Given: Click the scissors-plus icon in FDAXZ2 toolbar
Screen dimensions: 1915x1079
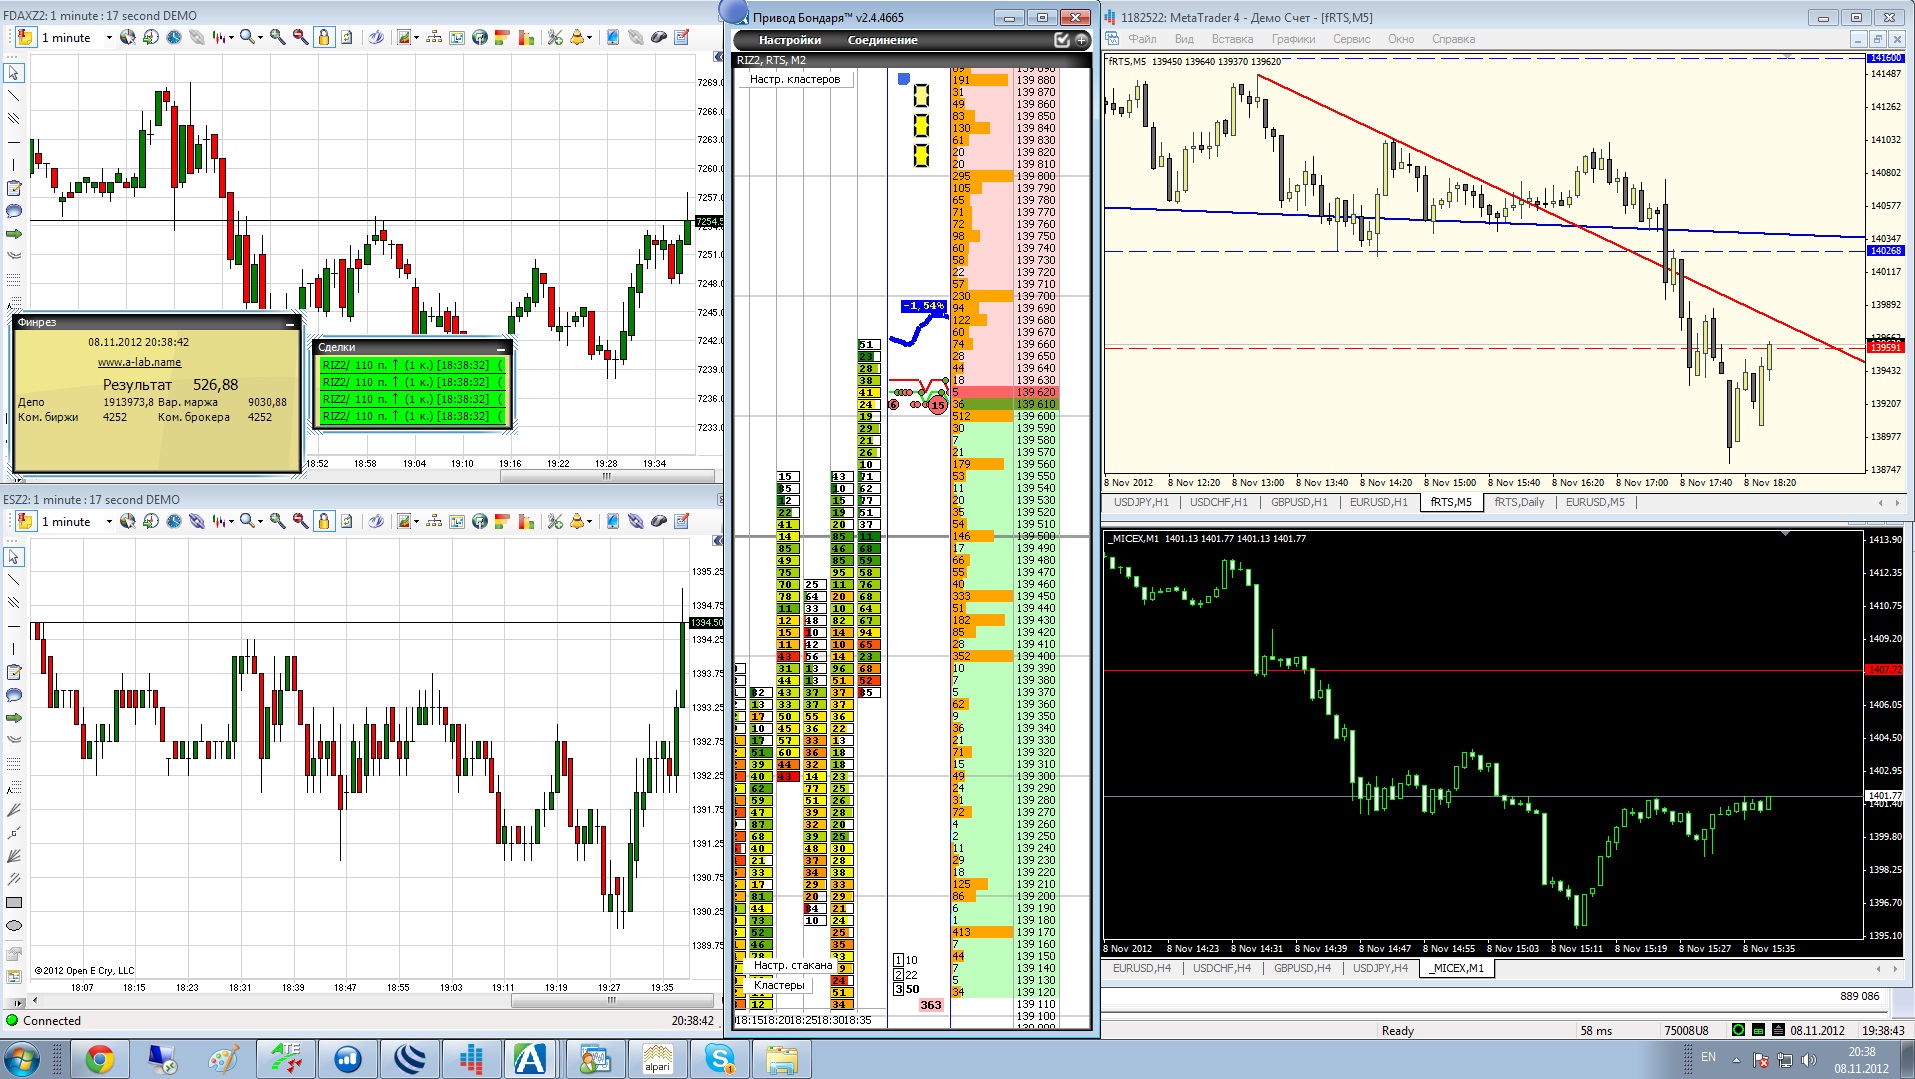Looking at the screenshot, I should click(x=555, y=38).
